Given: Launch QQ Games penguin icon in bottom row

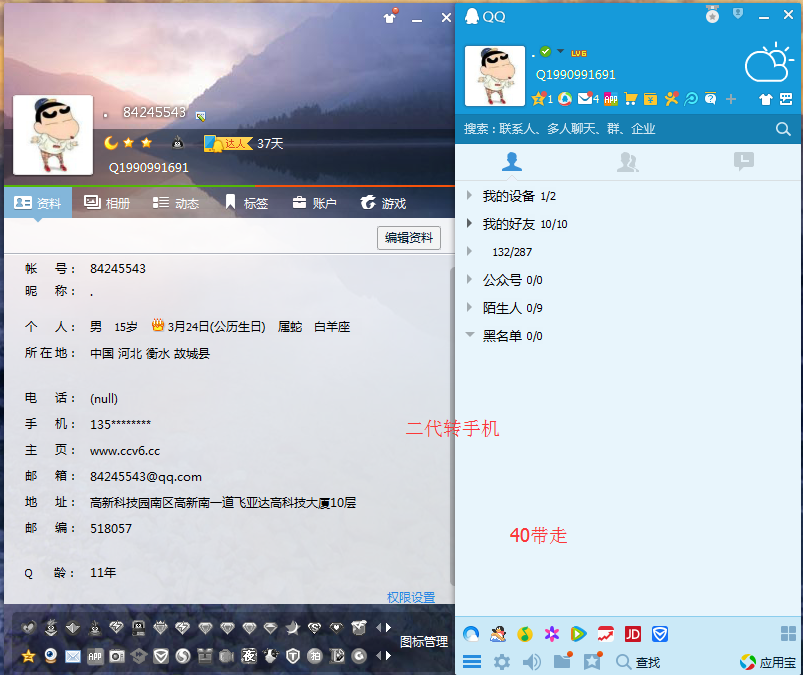Looking at the screenshot, I should pyautogui.click(x=498, y=634).
